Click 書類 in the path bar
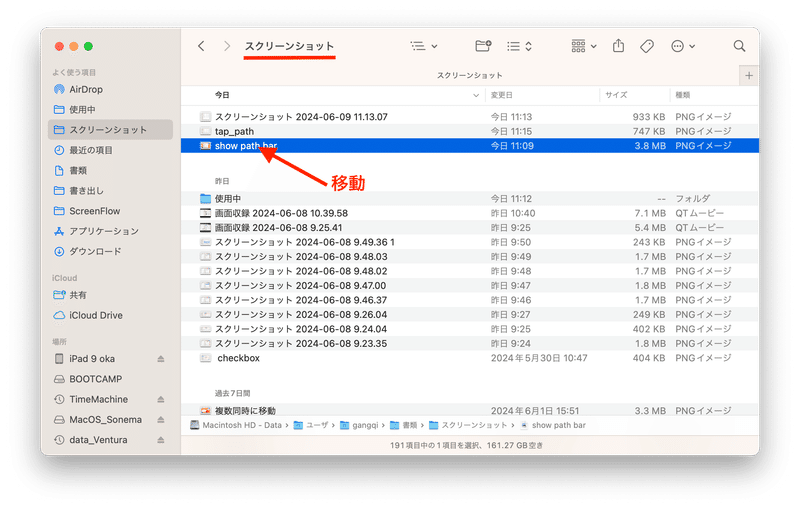The width and height of the screenshot is (800, 509). point(404,425)
